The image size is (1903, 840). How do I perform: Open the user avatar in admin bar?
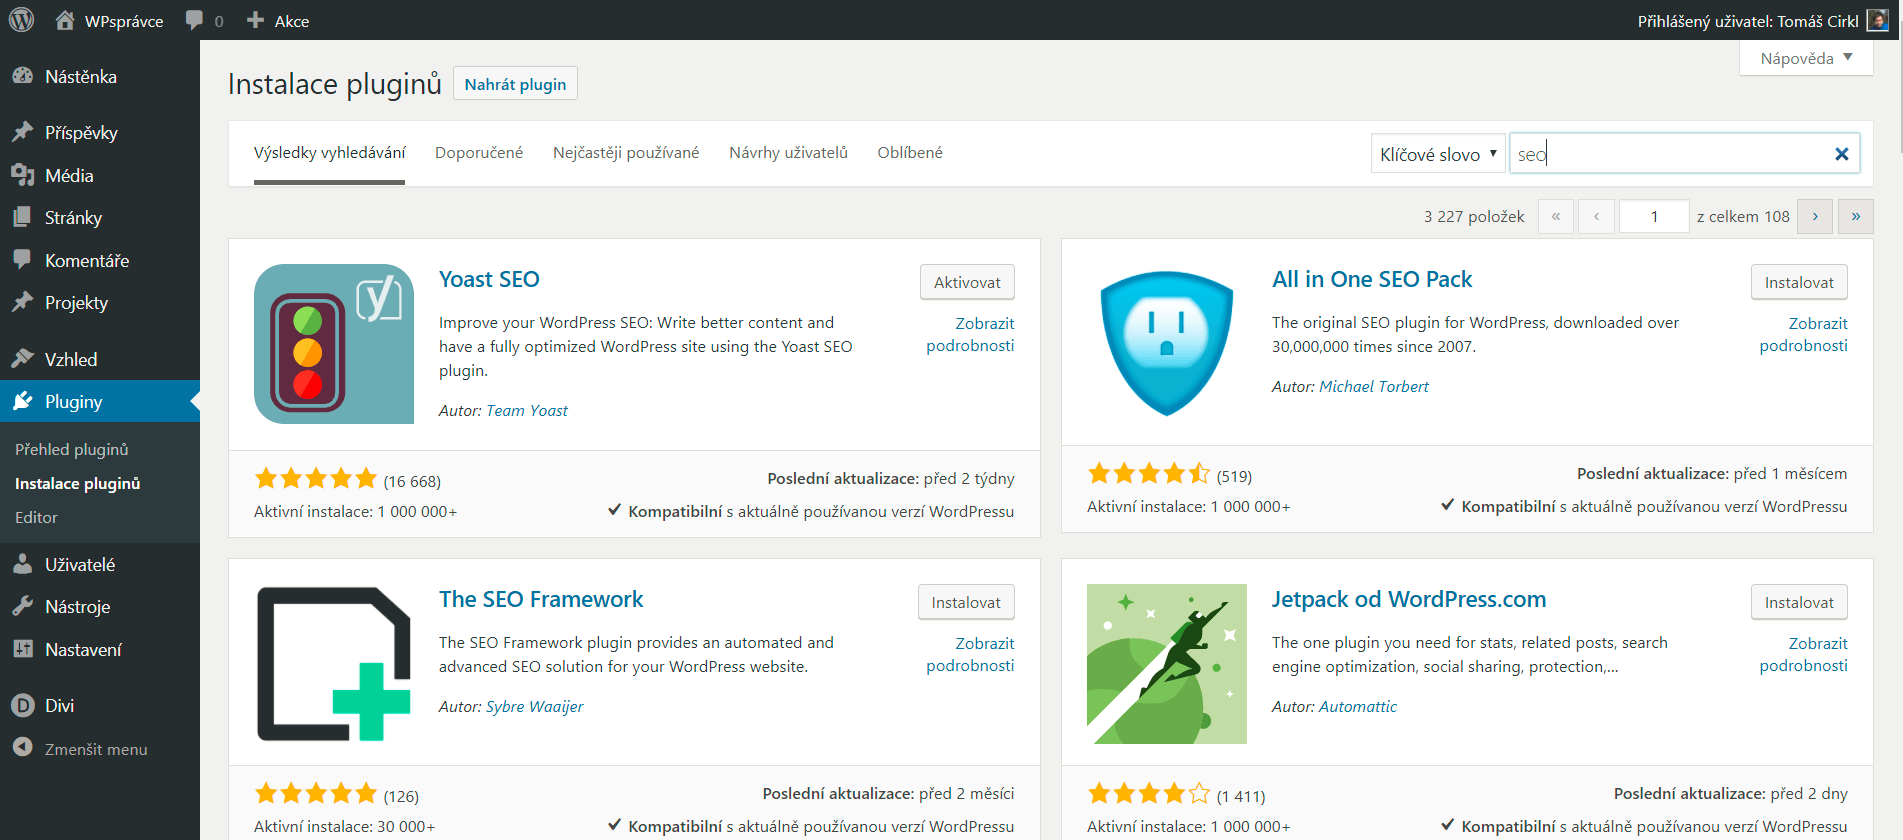point(1877,21)
